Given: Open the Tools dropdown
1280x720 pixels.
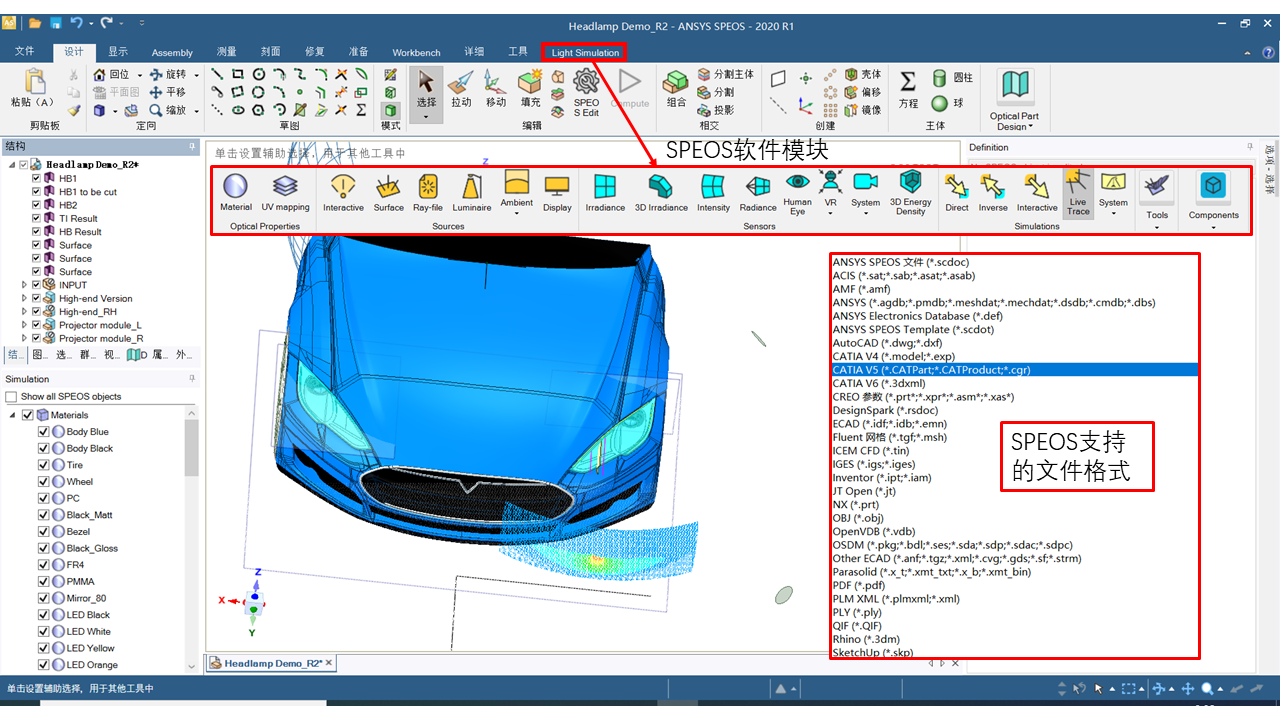Looking at the screenshot, I should tap(1157, 226).
